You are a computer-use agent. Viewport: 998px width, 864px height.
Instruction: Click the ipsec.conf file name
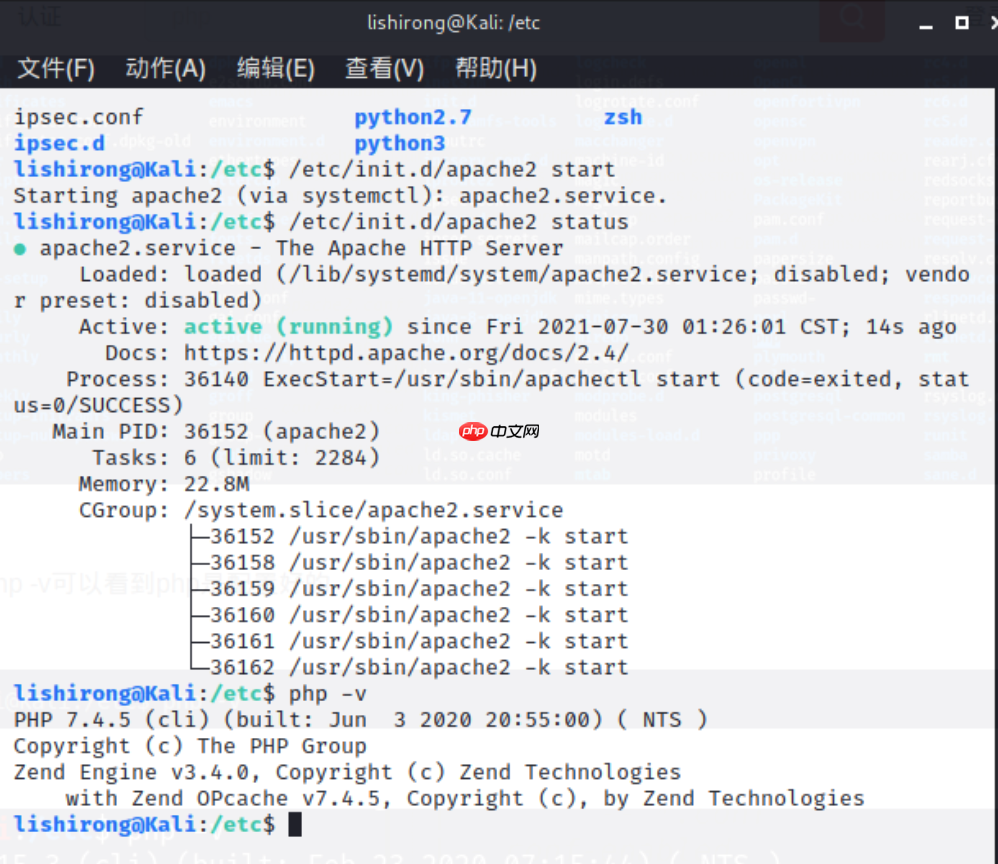coord(78,117)
